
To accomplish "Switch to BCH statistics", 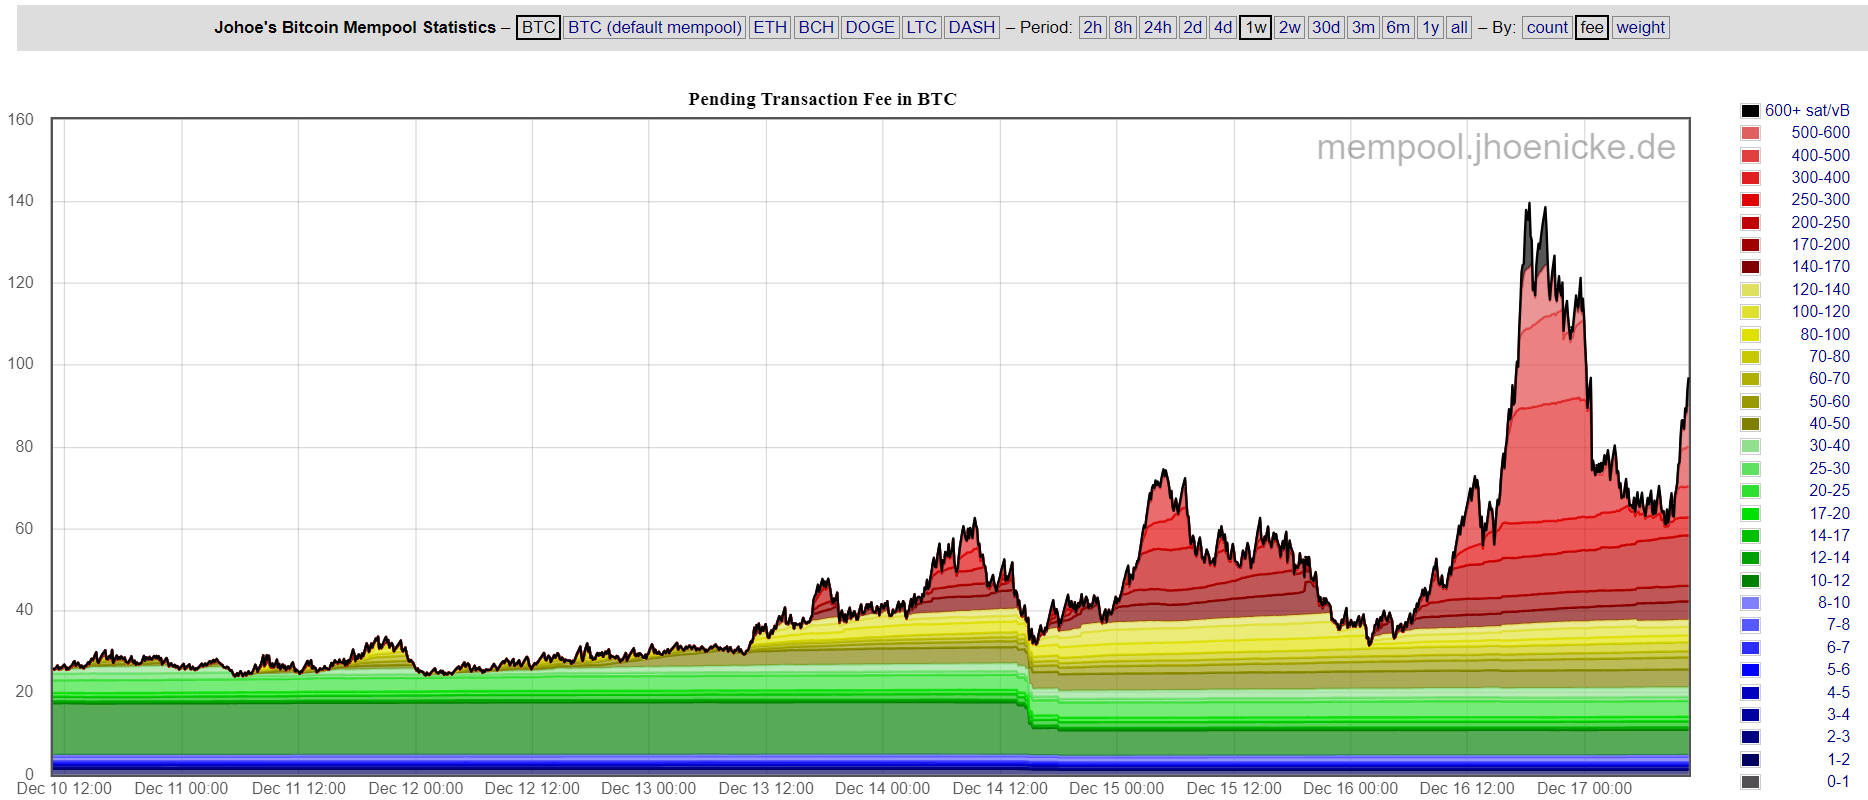I will click(816, 27).
